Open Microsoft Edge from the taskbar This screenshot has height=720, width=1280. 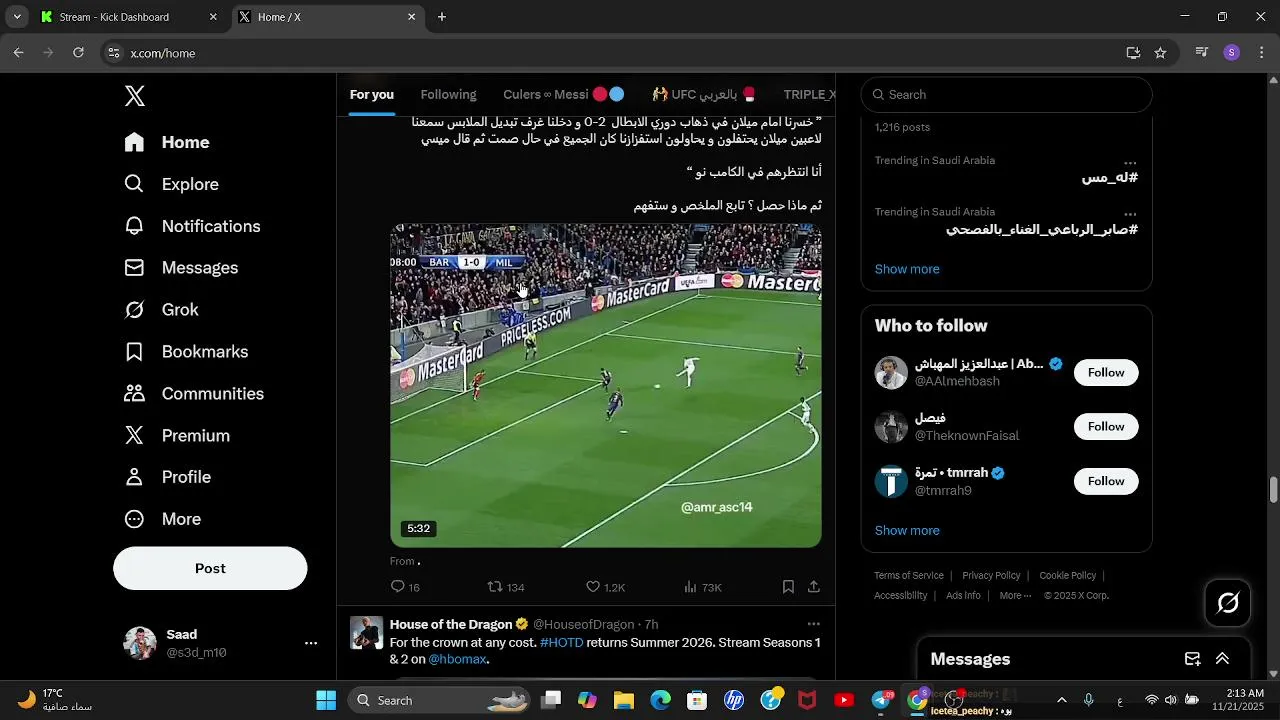(660, 700)
